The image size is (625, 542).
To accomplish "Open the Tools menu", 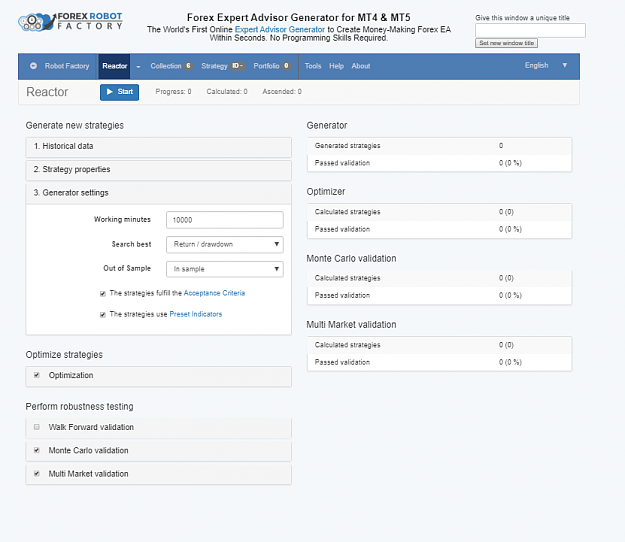I will click(313, 66).
